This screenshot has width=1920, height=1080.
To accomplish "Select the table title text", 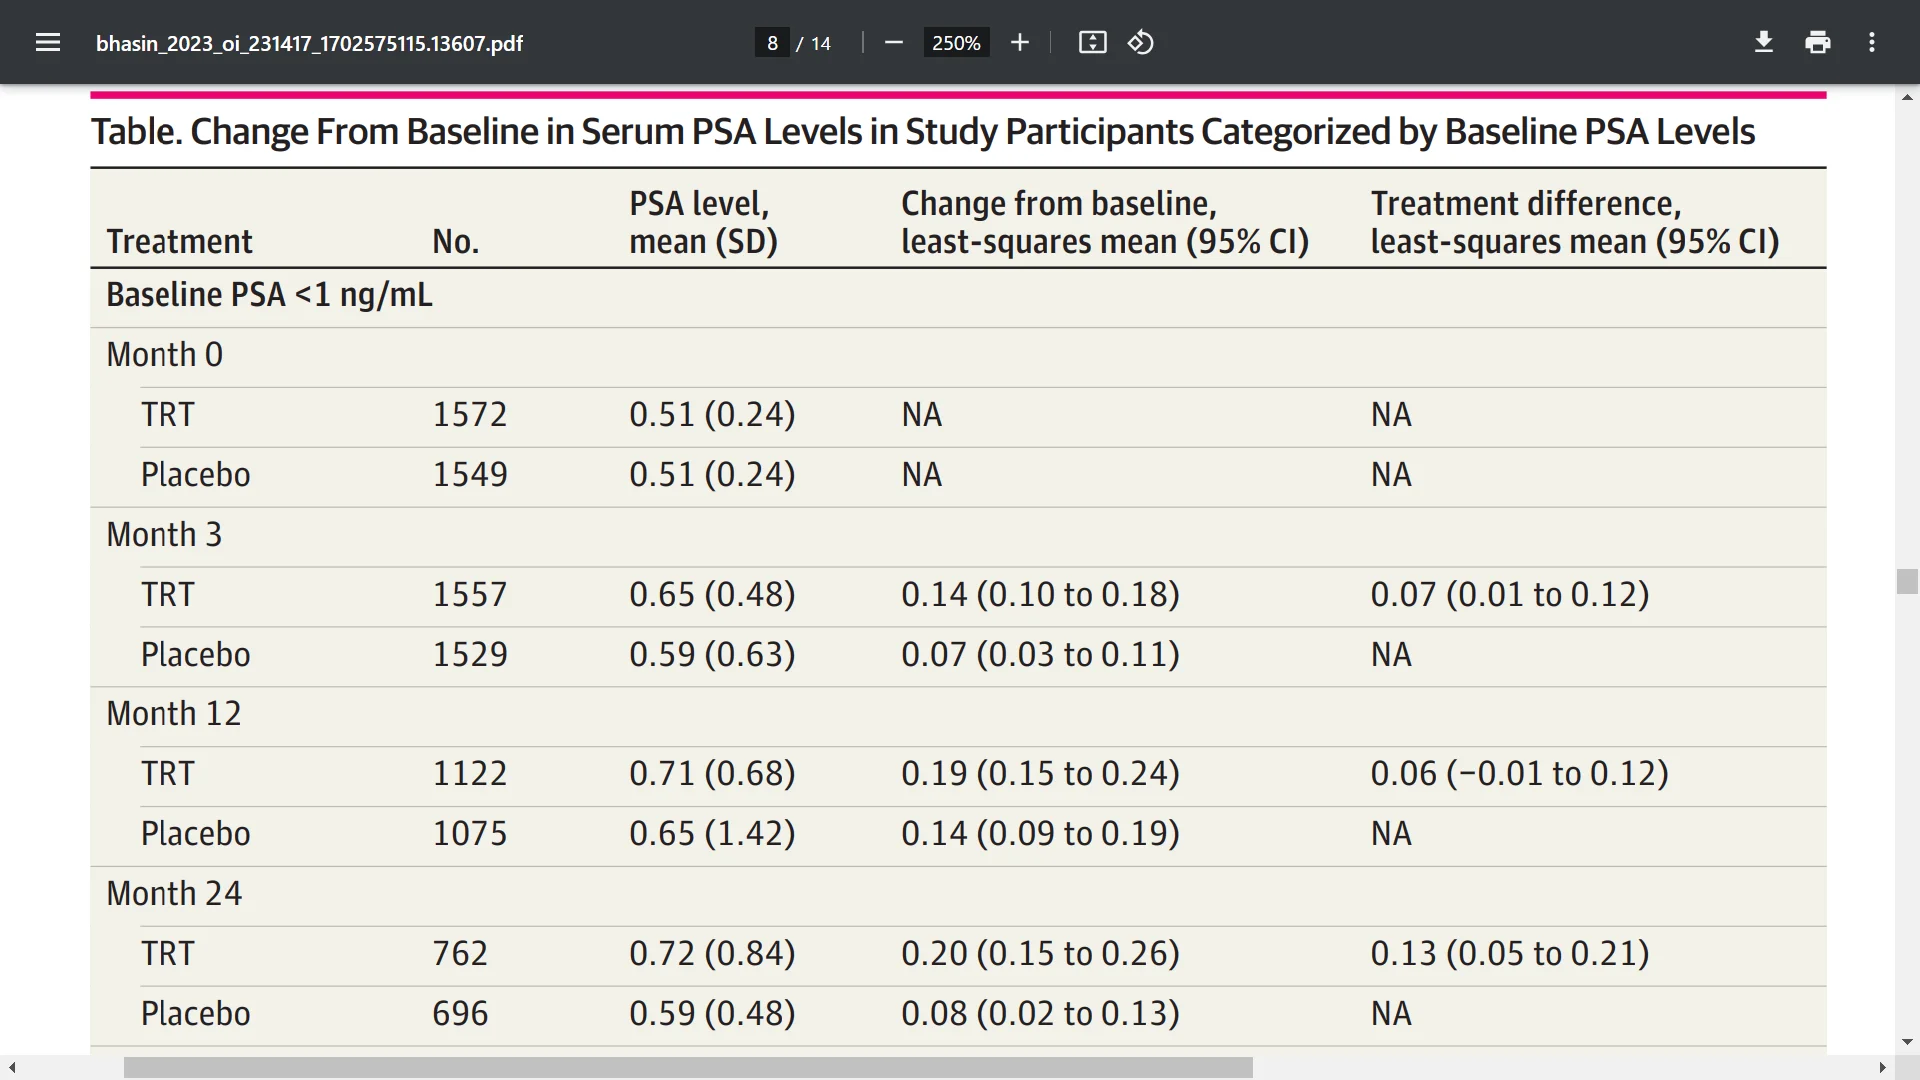I will coord(922,130).
